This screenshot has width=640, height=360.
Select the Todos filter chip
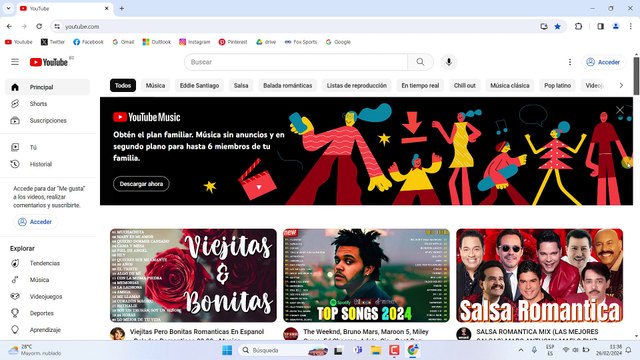pyautogui.click(x=123, y=86)
